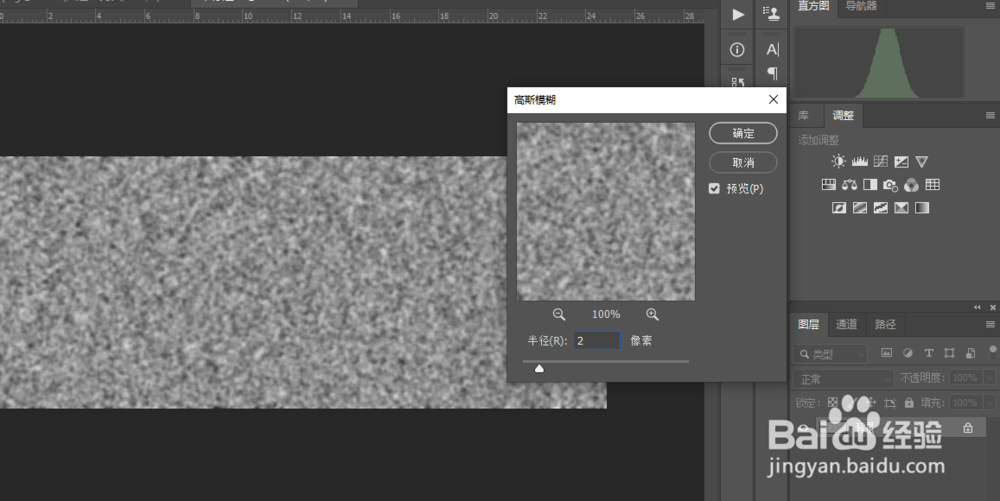Open the histogram panel menu
The height and width of the screenshot is (501, 1000).
point(990,6)
